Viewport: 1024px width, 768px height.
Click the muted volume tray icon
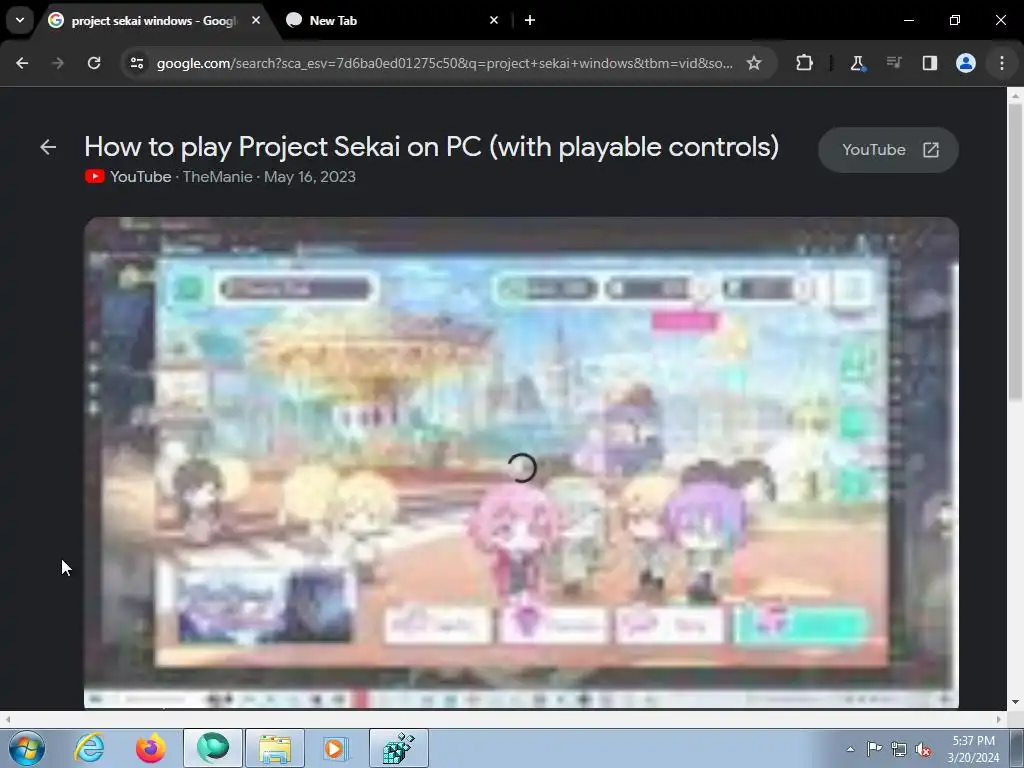click(x=923, y=749)
